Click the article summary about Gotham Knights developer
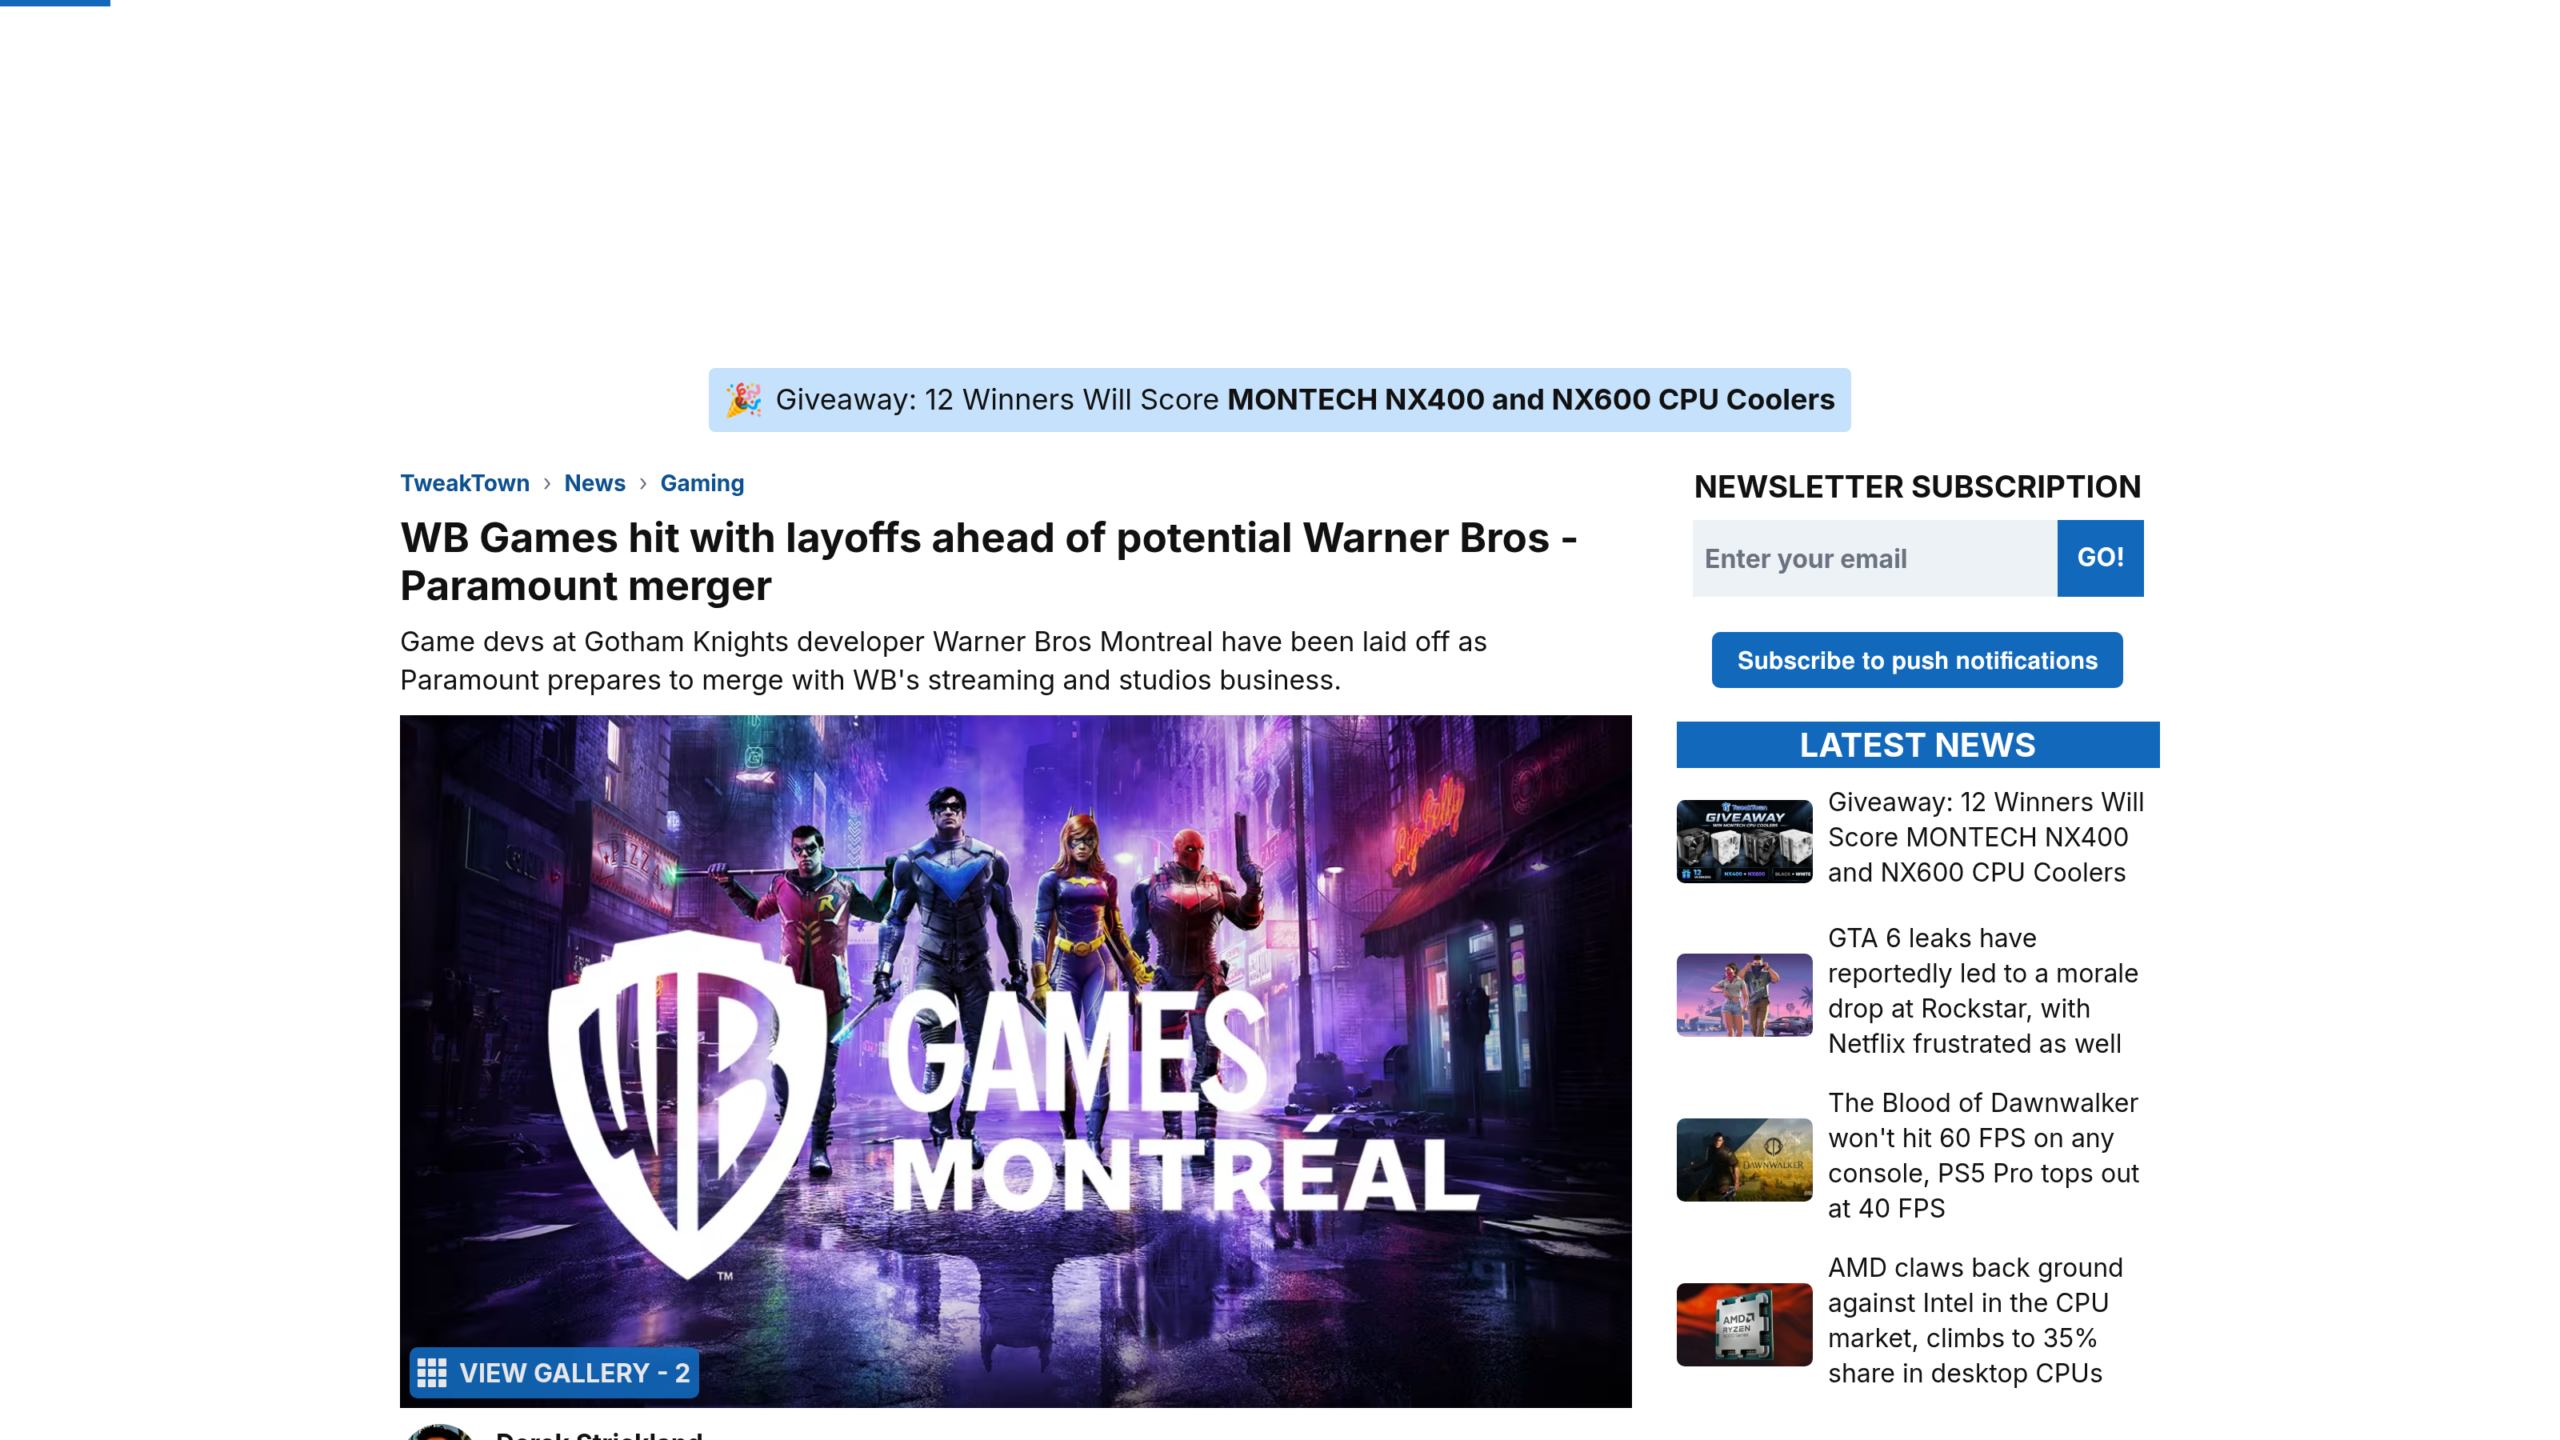The width and height of the screenshot is (2560, 1440). point(943,661)
